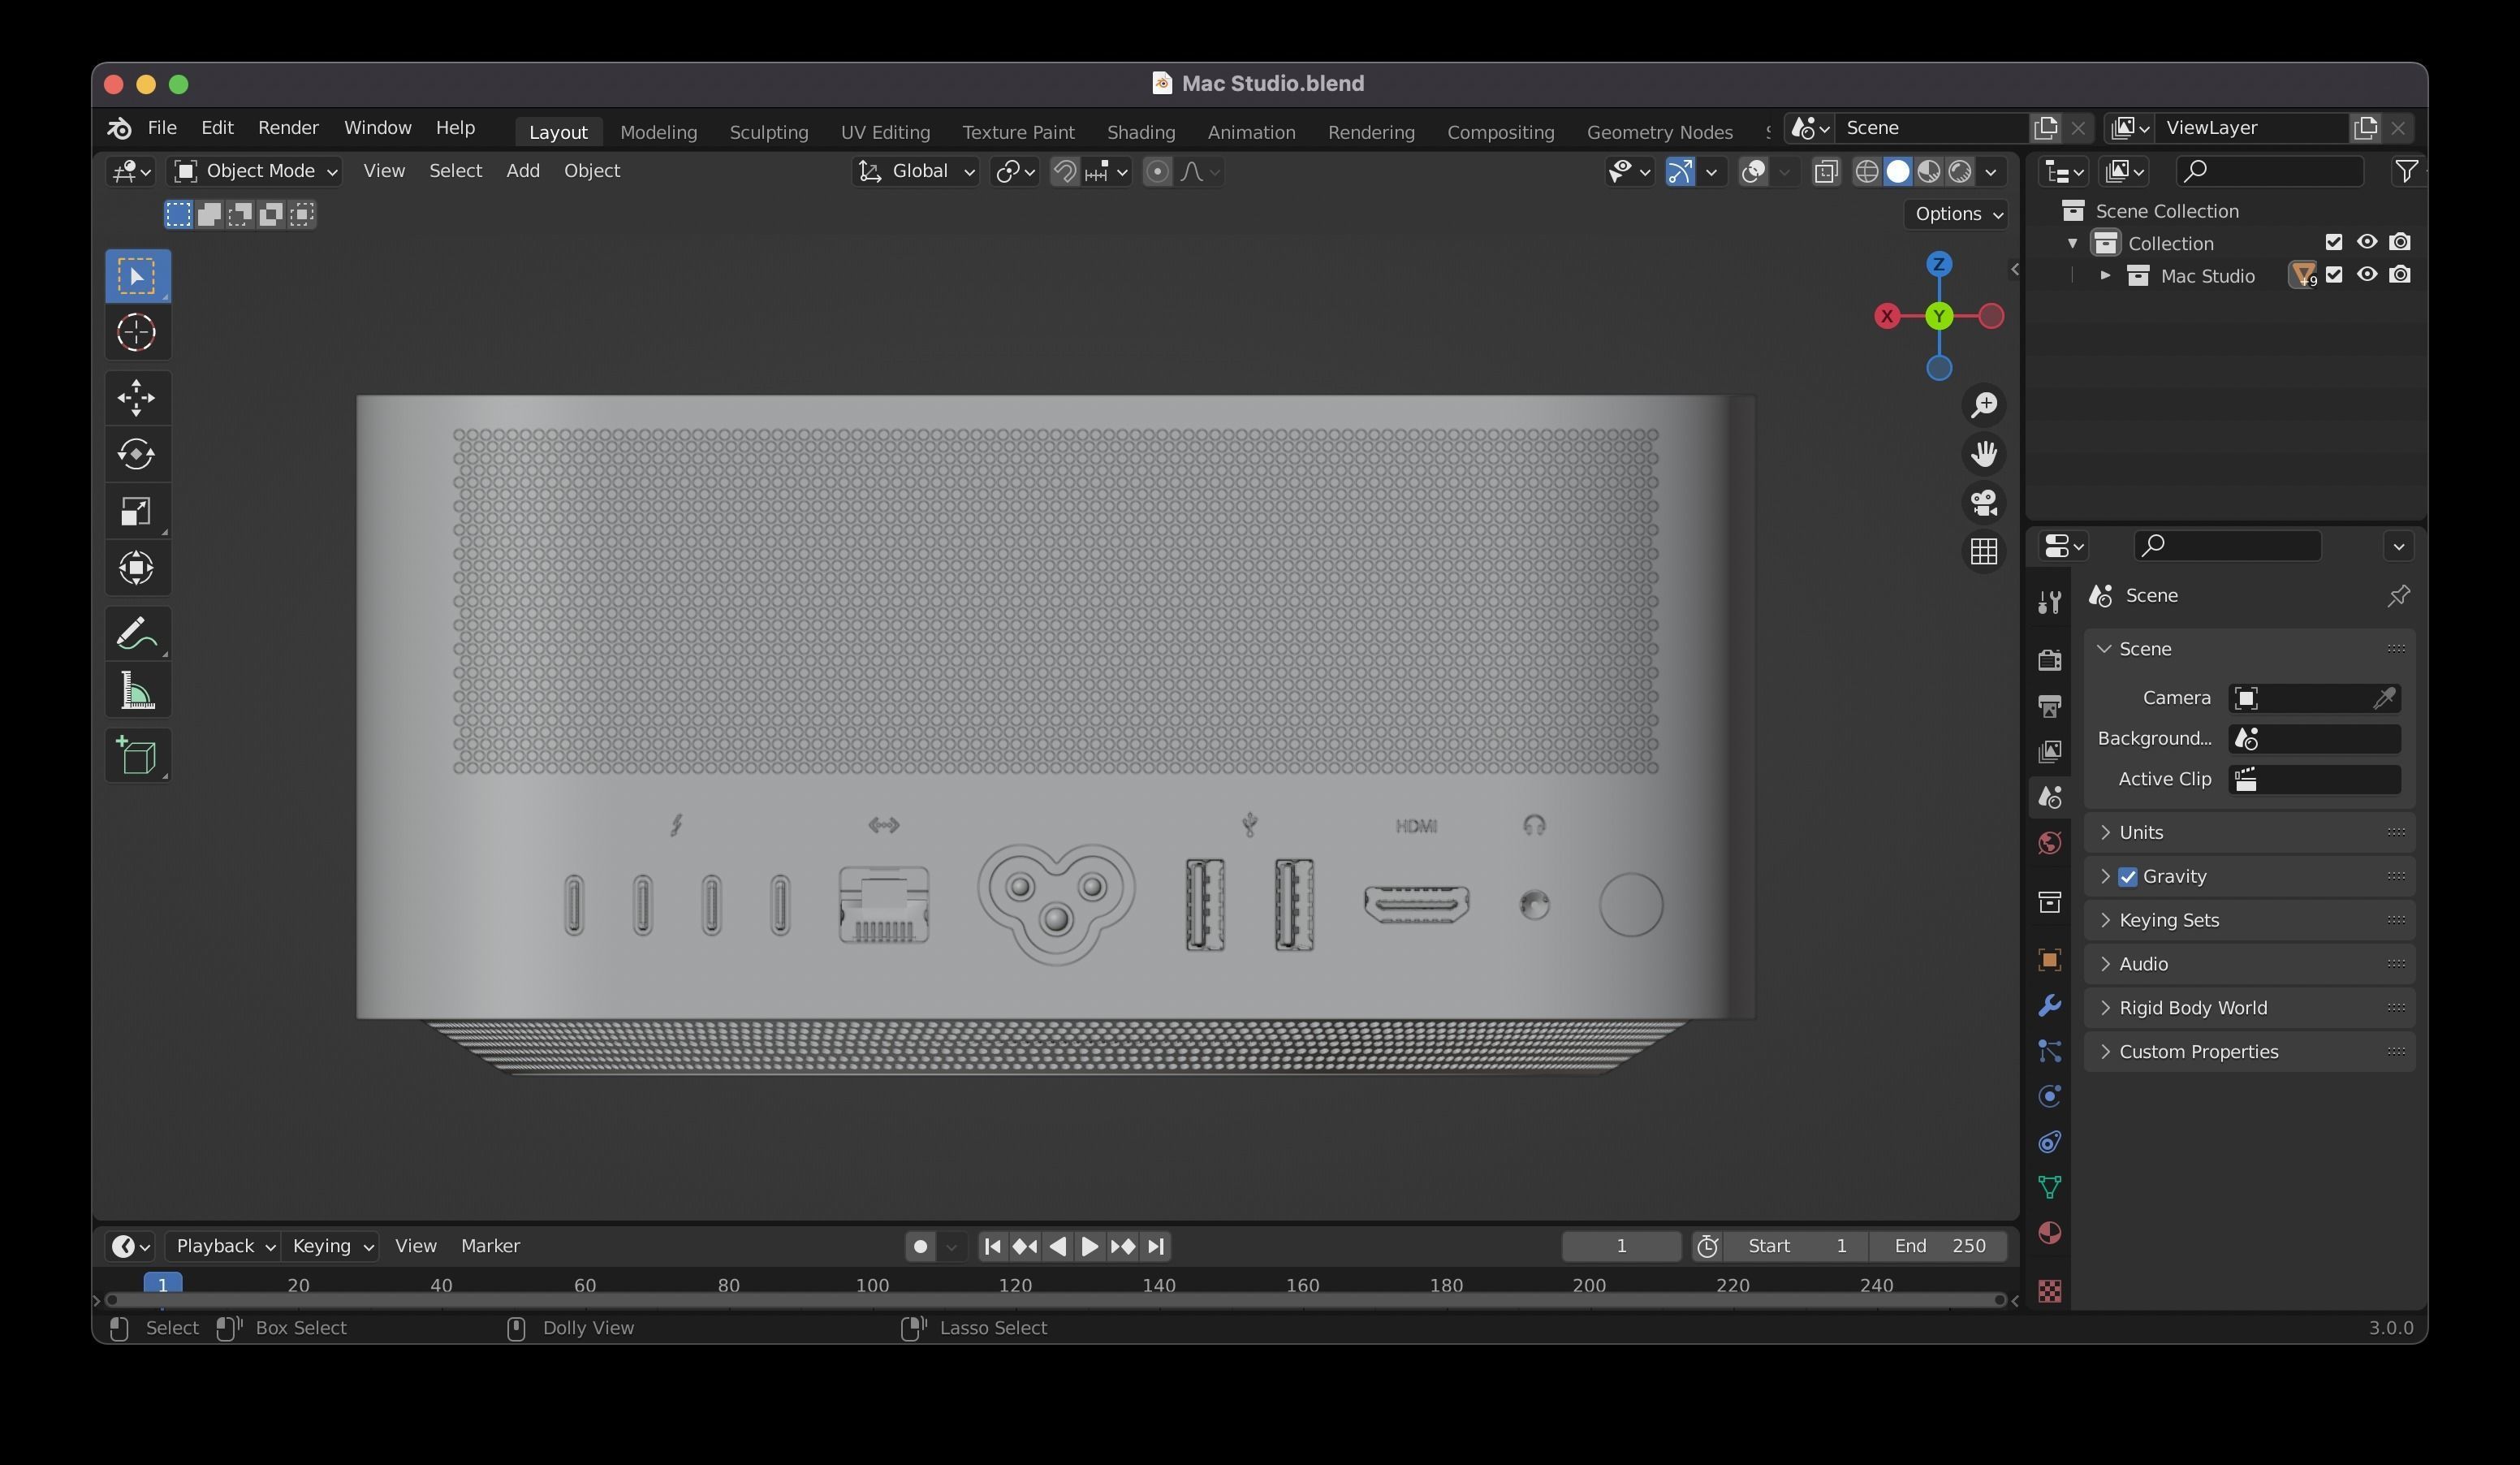Select the Rotate tool
Viewport: 2520px width, 1465px height.
click(138, 454)
